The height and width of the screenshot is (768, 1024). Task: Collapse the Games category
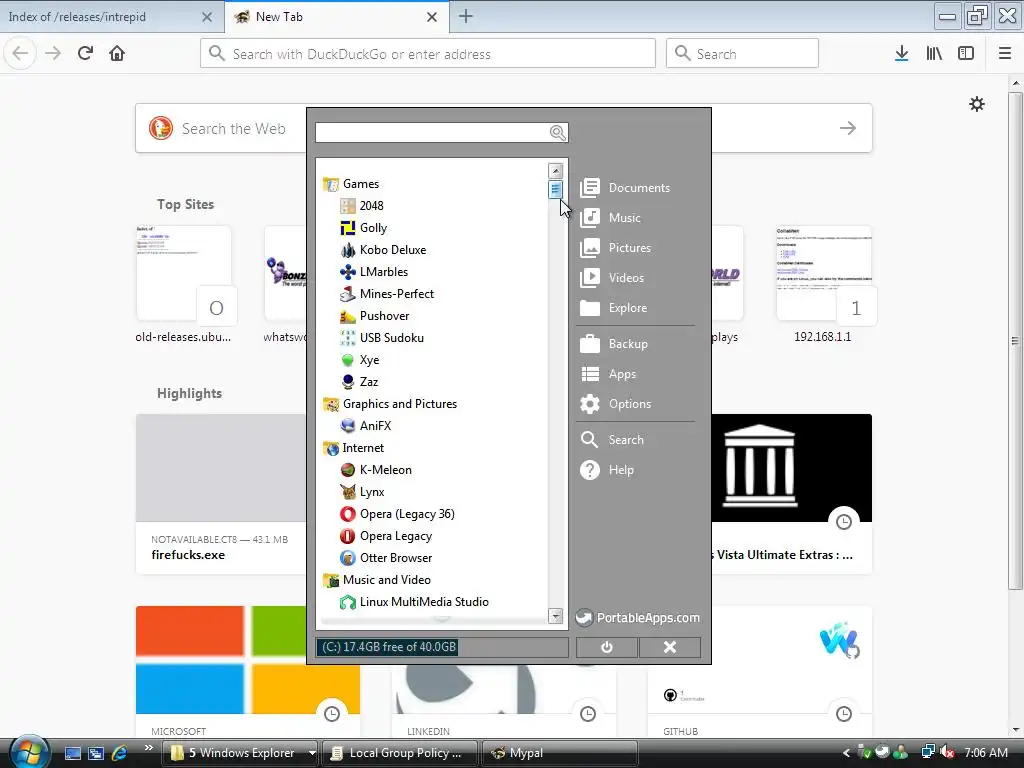pos(351,184)
